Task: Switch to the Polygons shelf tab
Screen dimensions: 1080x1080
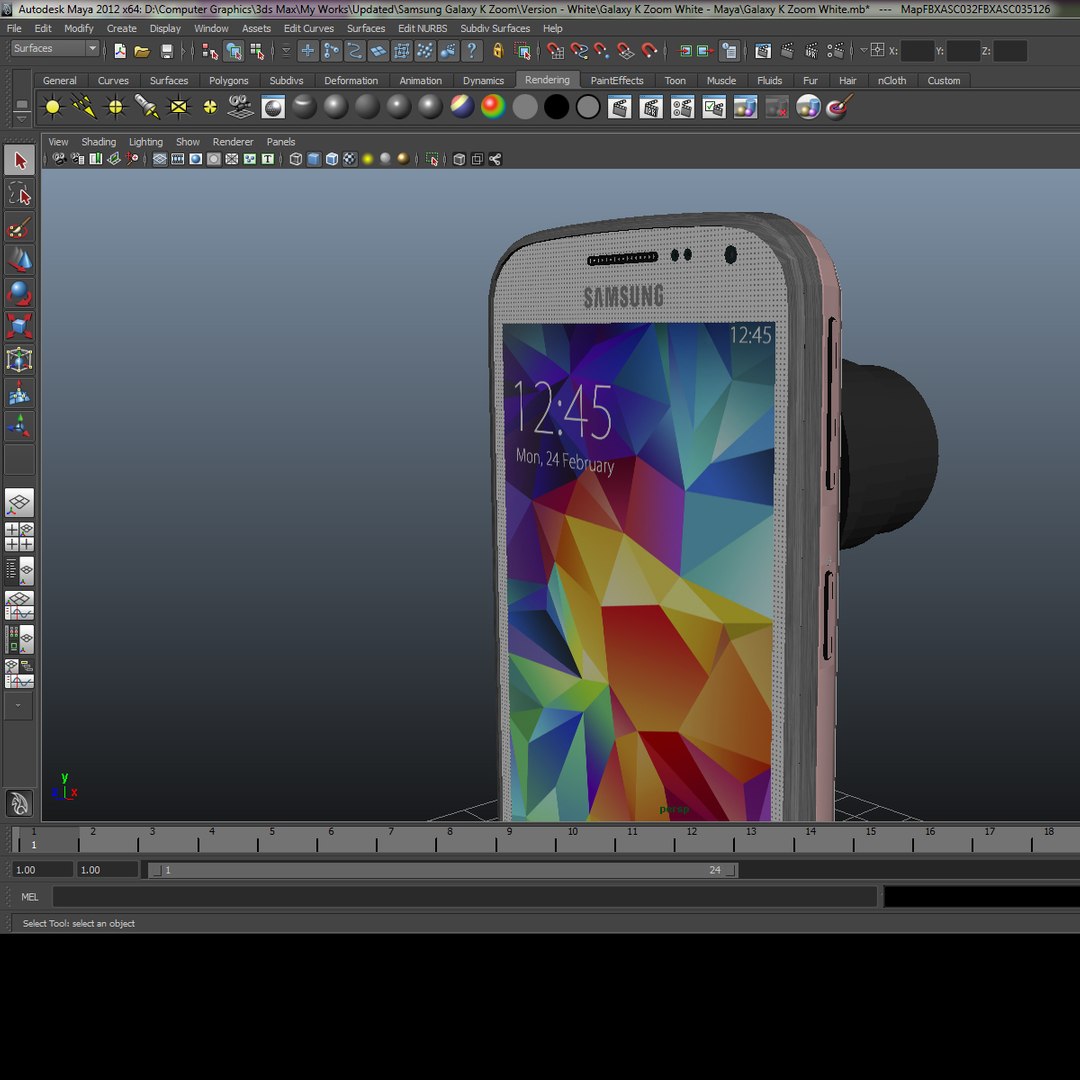Action: tap(229, 81)
